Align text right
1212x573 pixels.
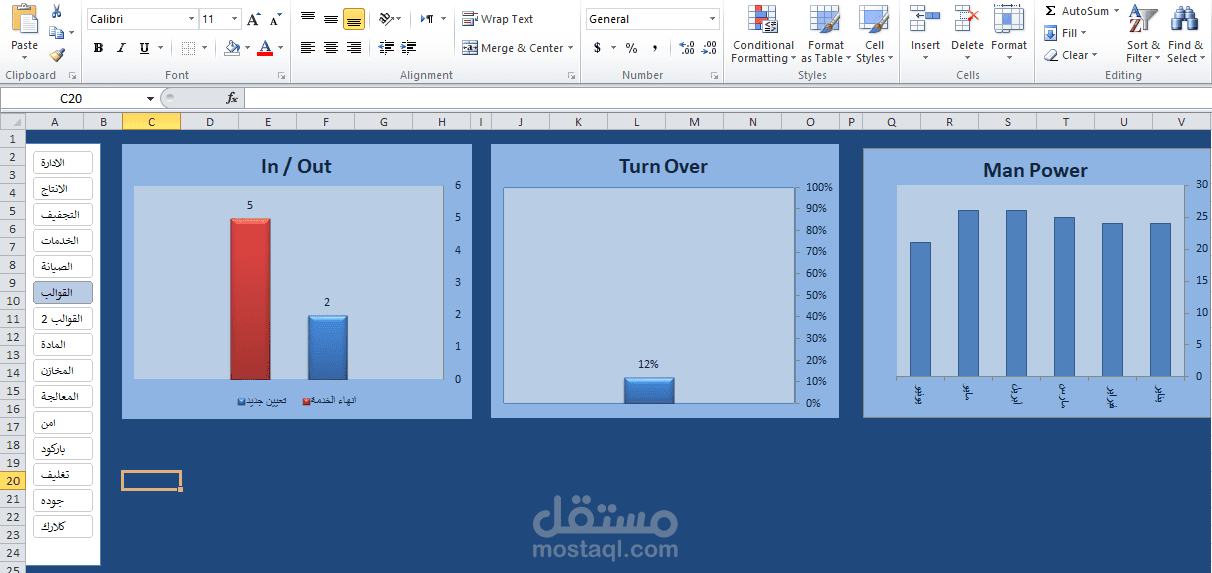(354, 48)
